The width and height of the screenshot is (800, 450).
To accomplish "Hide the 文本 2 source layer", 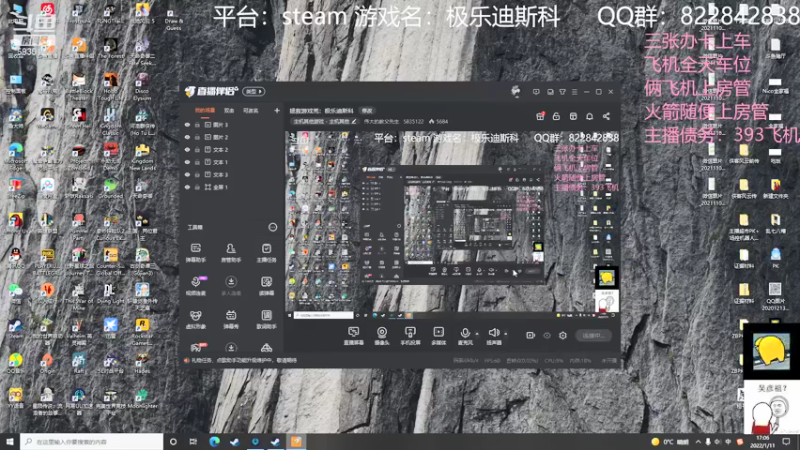I will pyautogui.click(x=187, y=150).
